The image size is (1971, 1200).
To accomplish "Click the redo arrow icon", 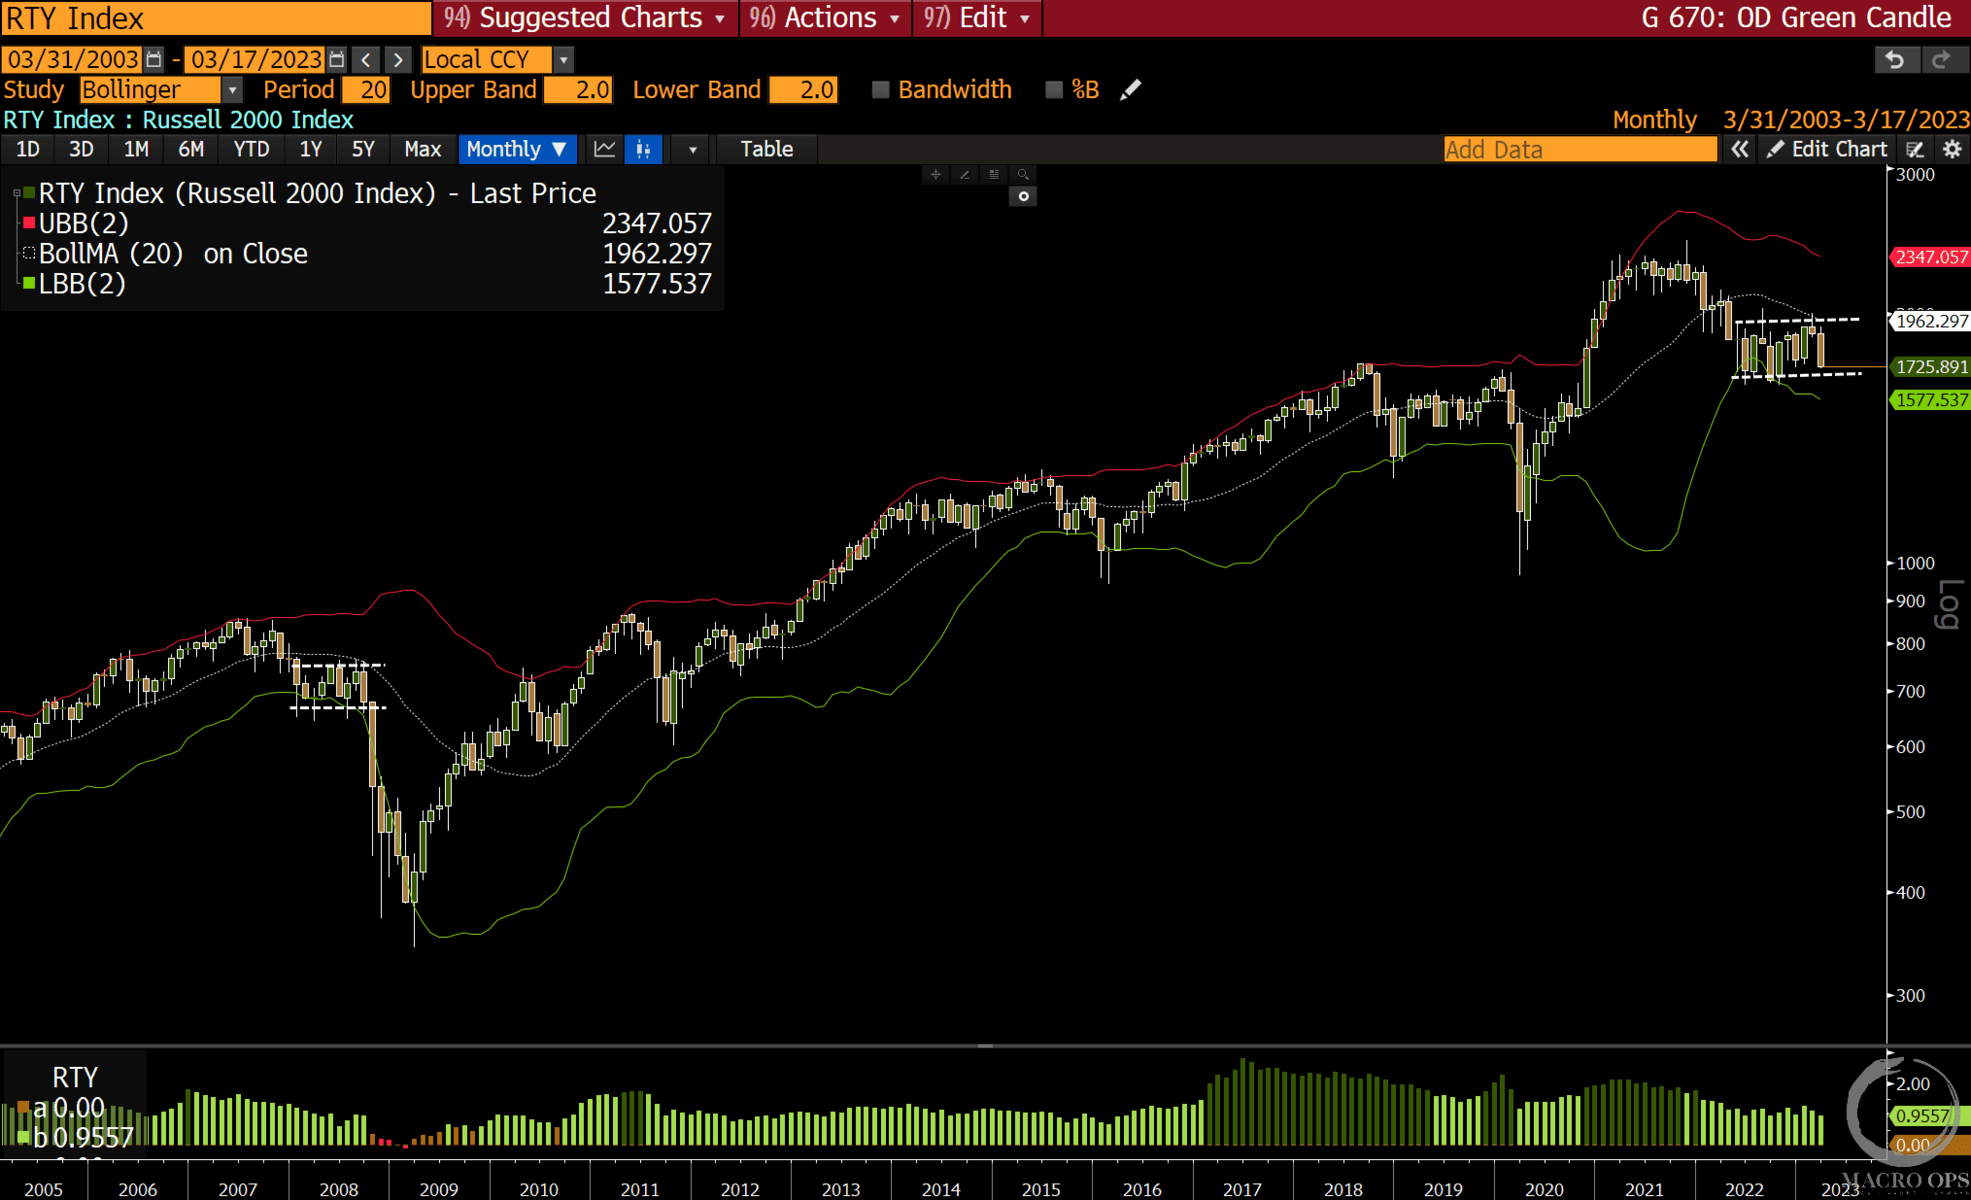I will pyautogui.click(x=1941, y=60).
